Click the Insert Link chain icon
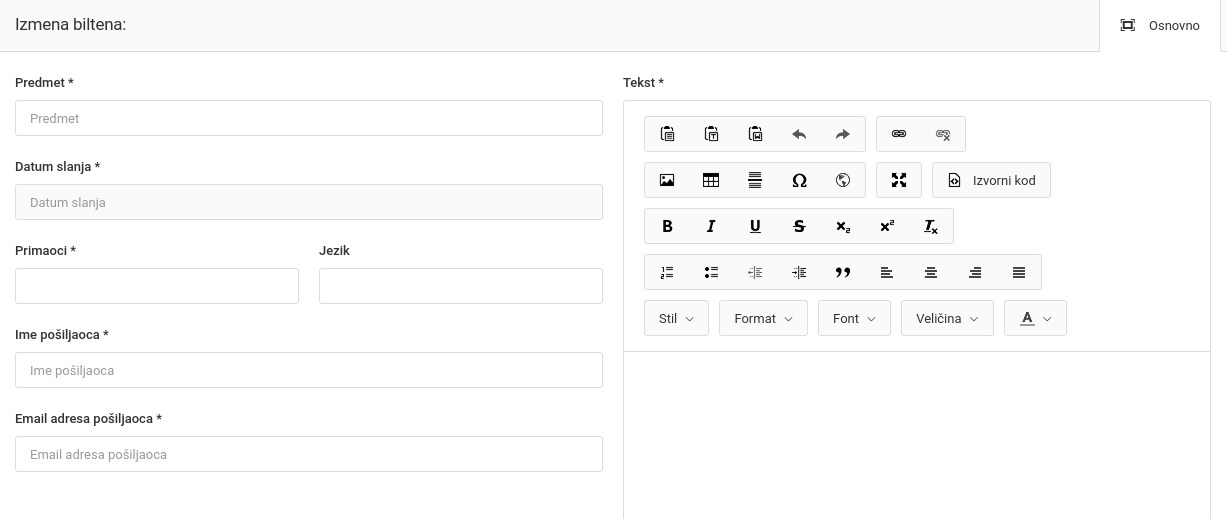The height and width of the screenshot is (519, 1227). tap(899, 134)
